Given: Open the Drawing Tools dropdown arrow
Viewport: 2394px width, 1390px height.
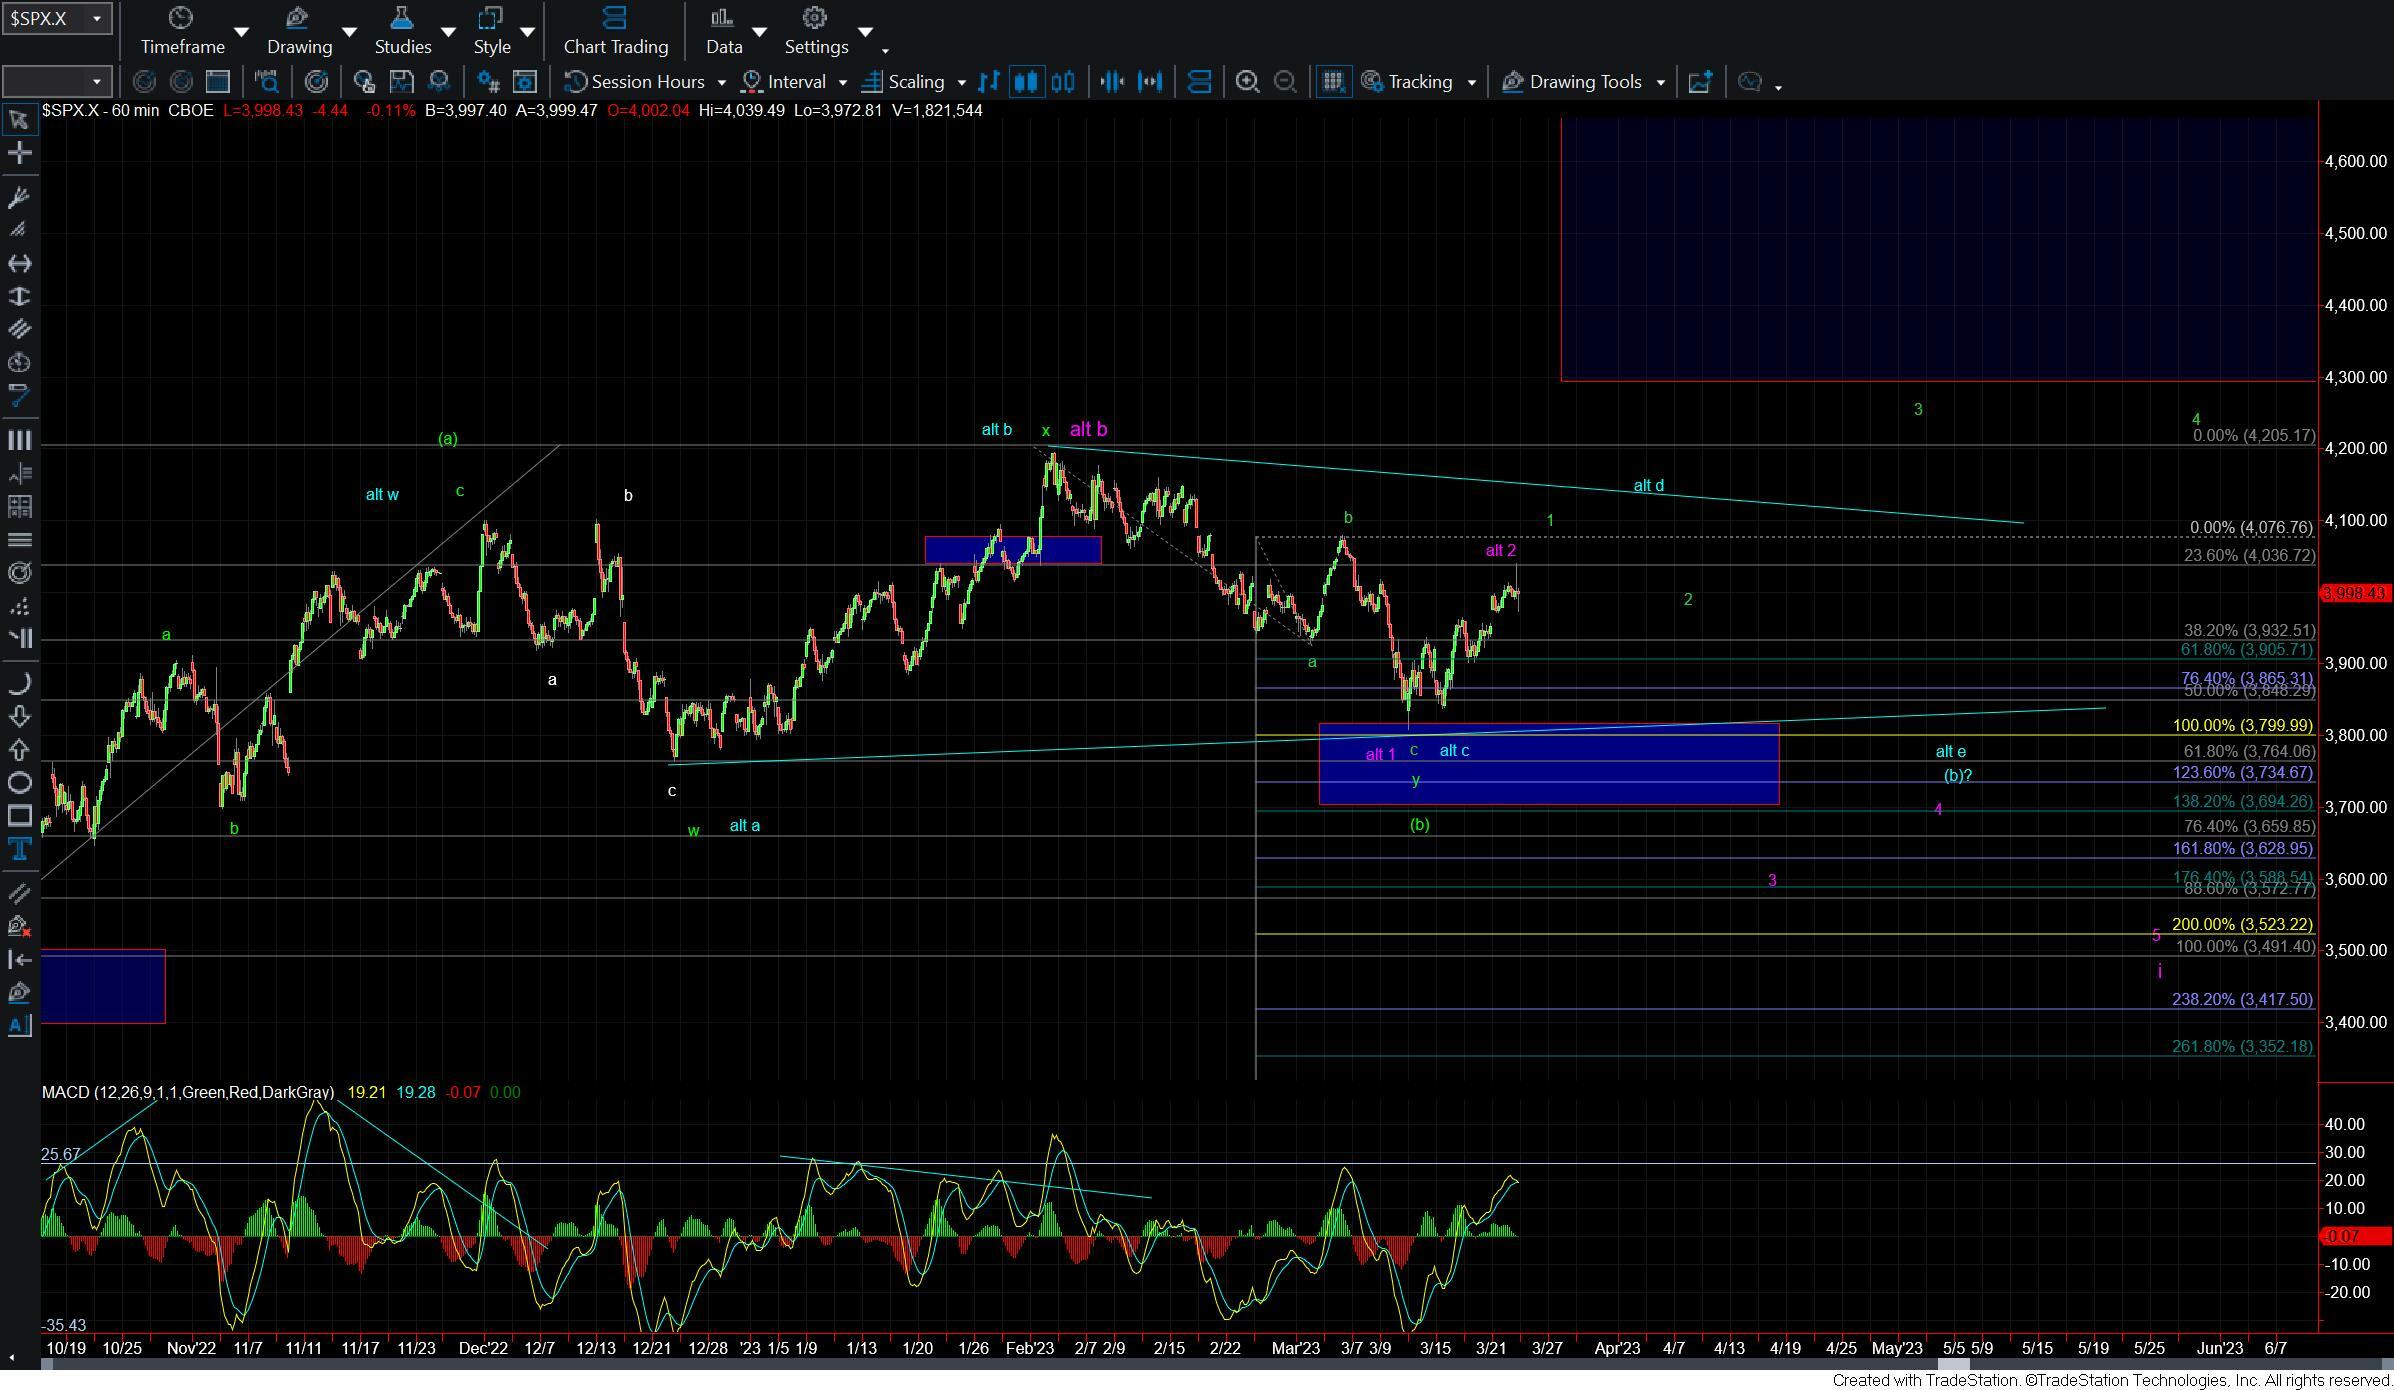Looking at the screenshot, I should pos(1660,83).
